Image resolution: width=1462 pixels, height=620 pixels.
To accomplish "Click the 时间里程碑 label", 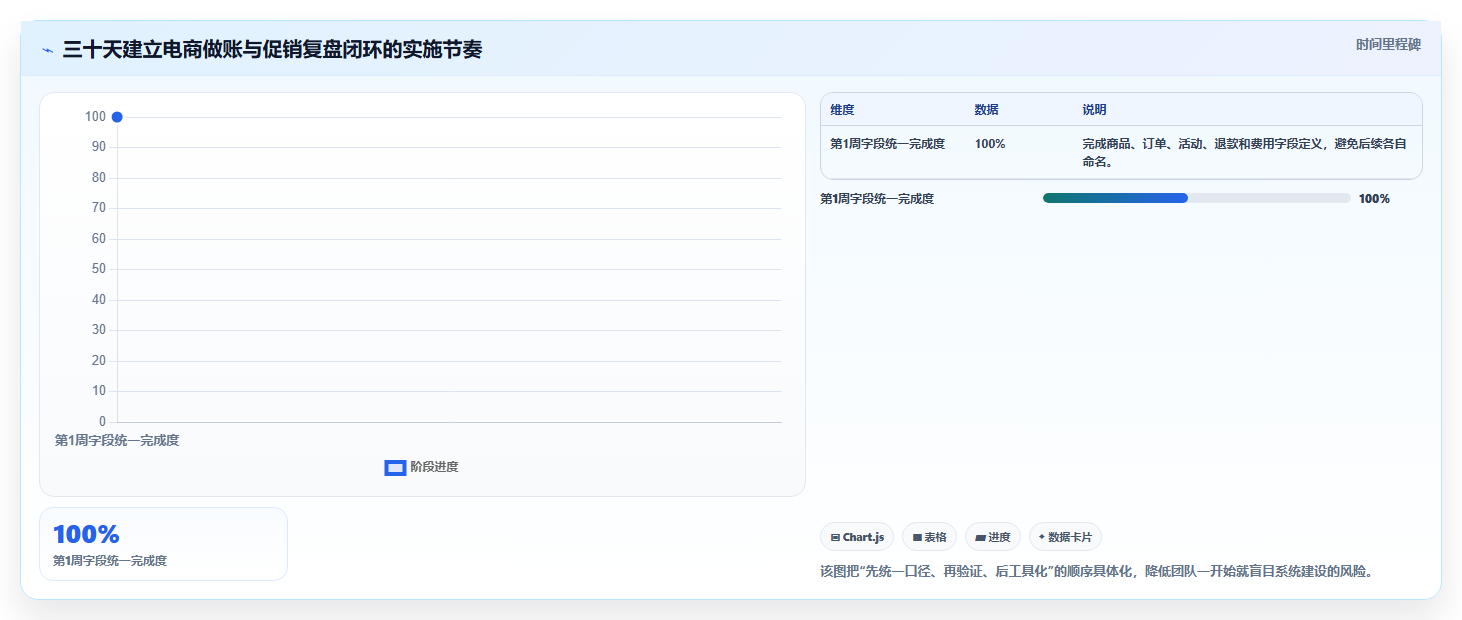I will coord(1388,45).
